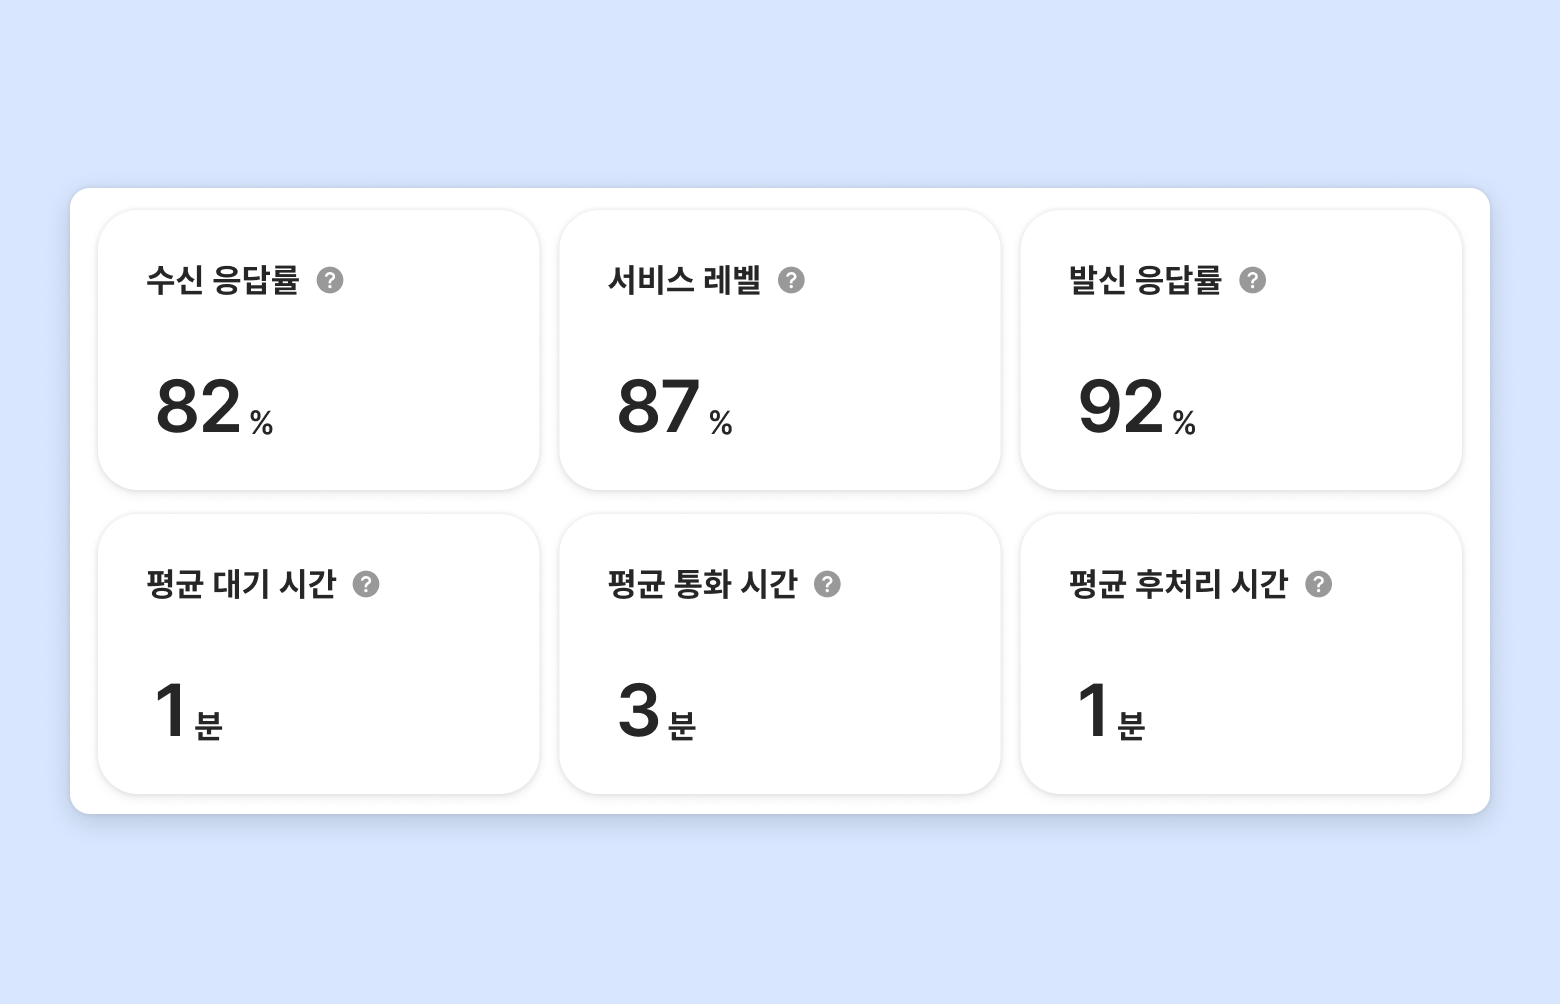Screen dimensions: 1560x1004
Task: Click the 평균 후처리 시간 title
Action: 1178,584
